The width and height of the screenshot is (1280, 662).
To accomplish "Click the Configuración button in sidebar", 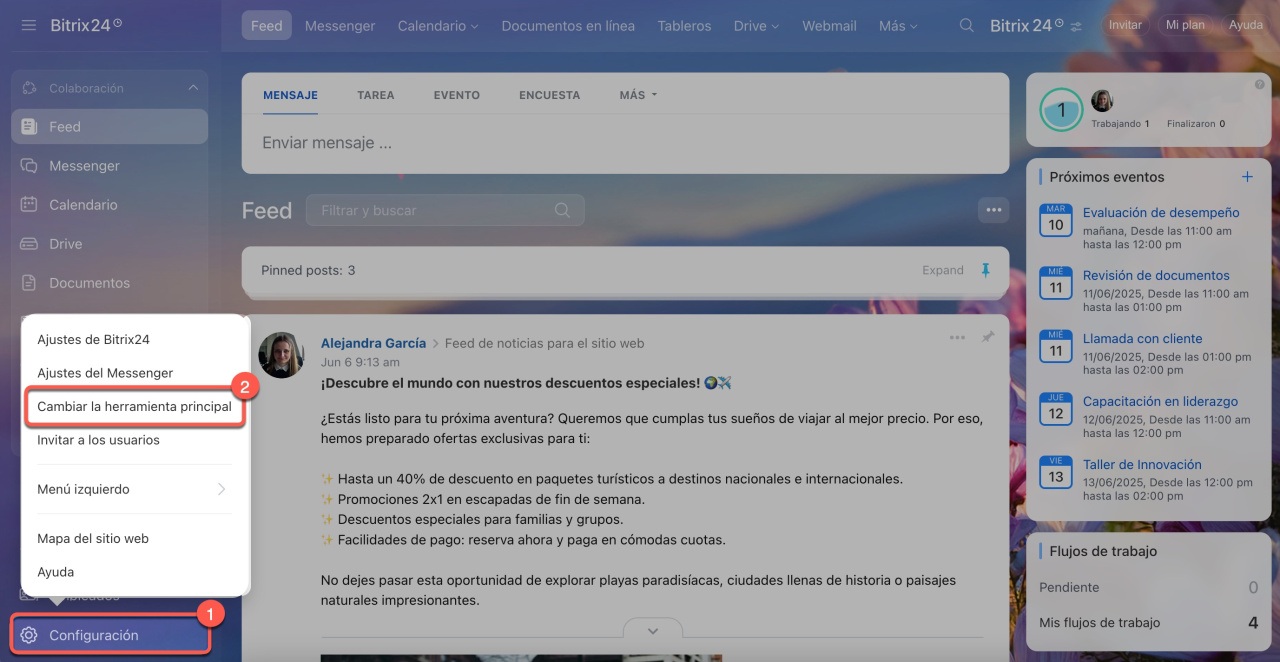I will tap(94, 635).
